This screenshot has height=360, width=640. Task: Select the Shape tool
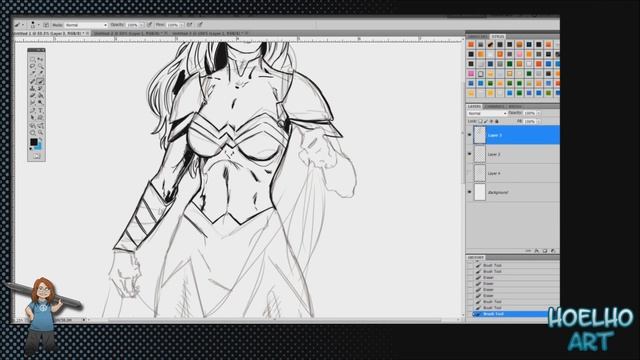[x=40, y=118]
